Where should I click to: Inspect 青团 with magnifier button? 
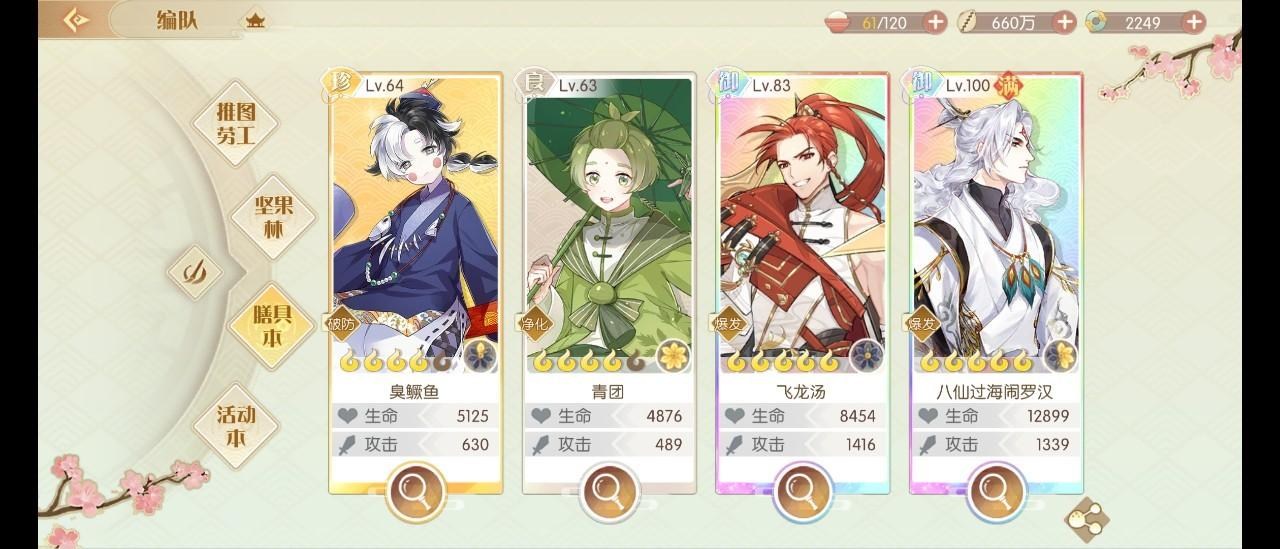(x=608, y=490)
